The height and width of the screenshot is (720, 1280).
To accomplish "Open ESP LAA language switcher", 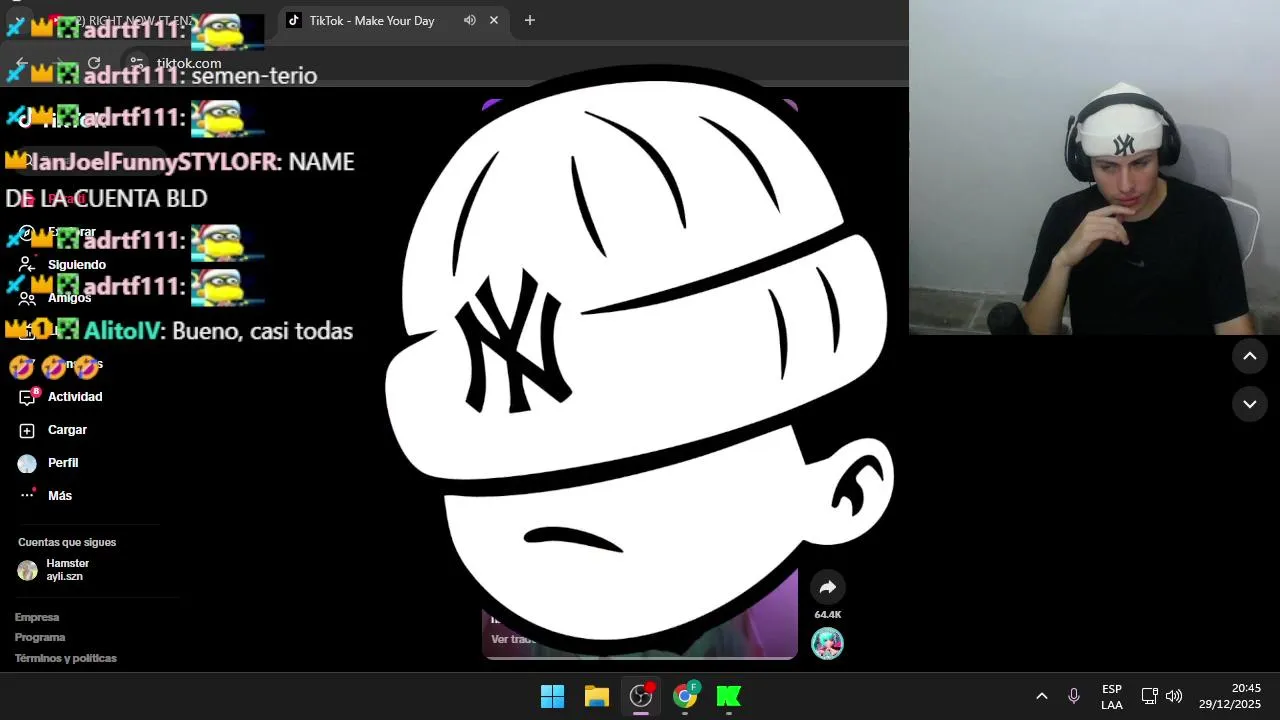I will click(x=1112, y=697).
